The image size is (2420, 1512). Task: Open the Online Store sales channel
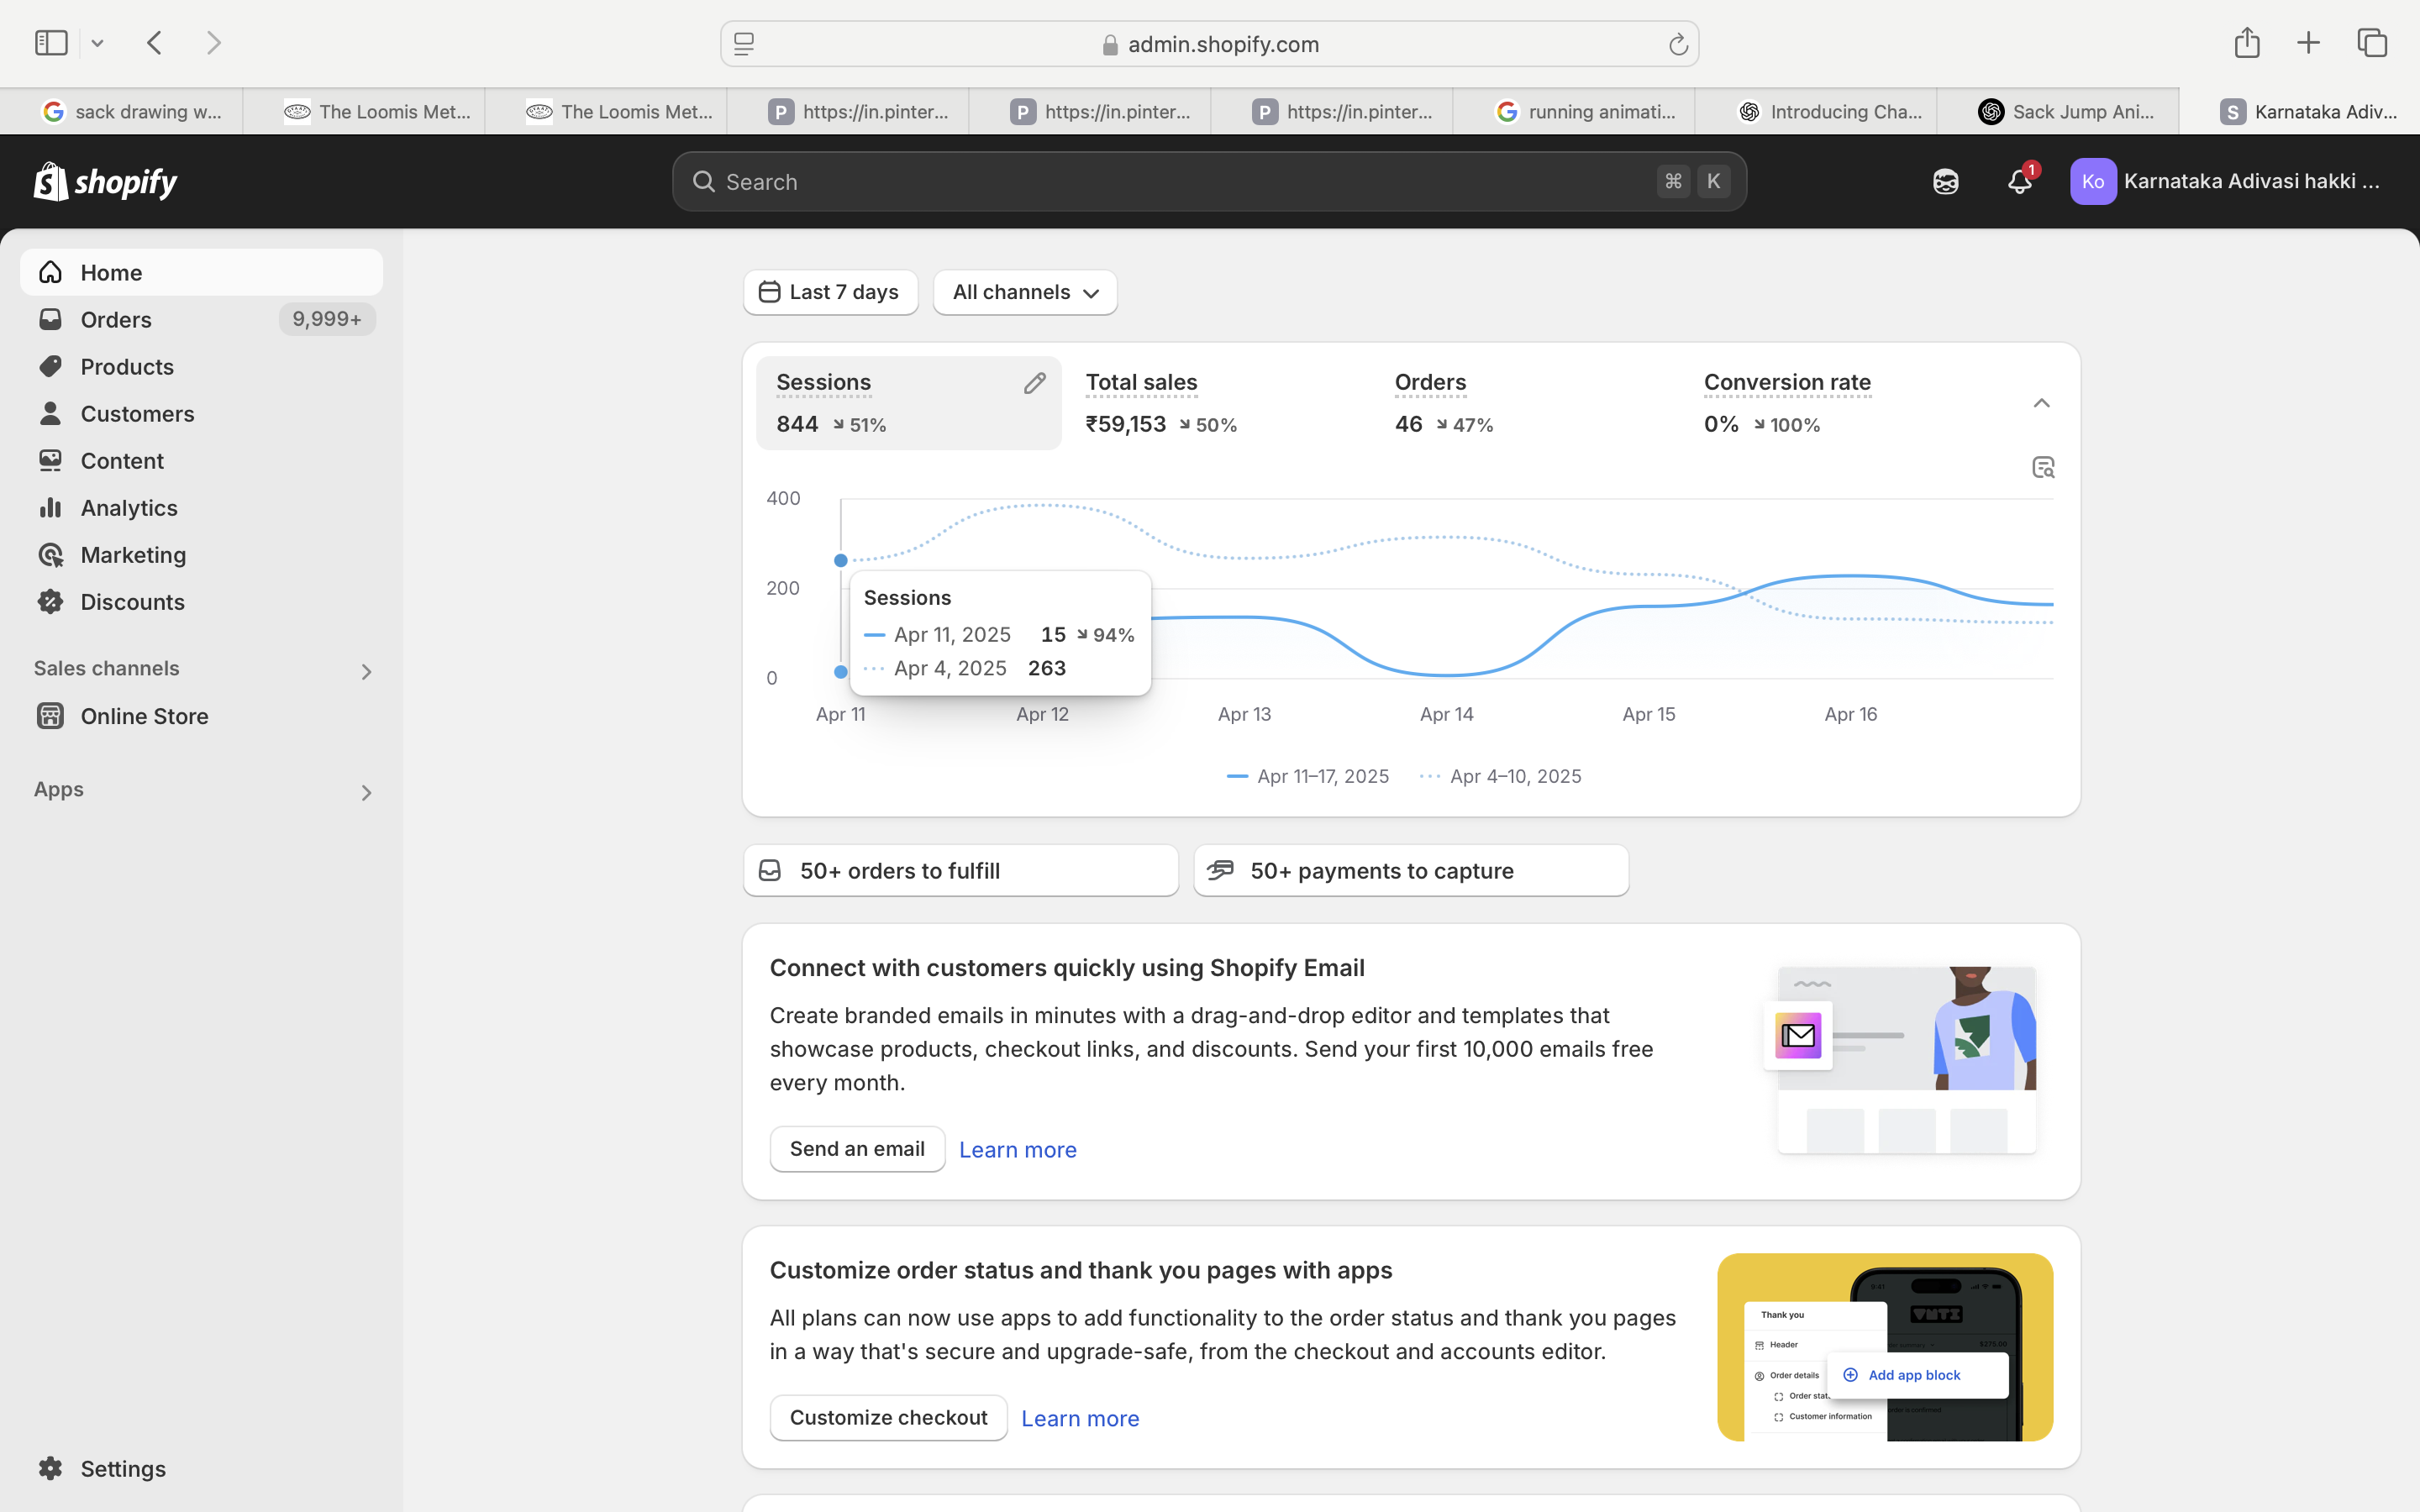(x=144, y=716)
